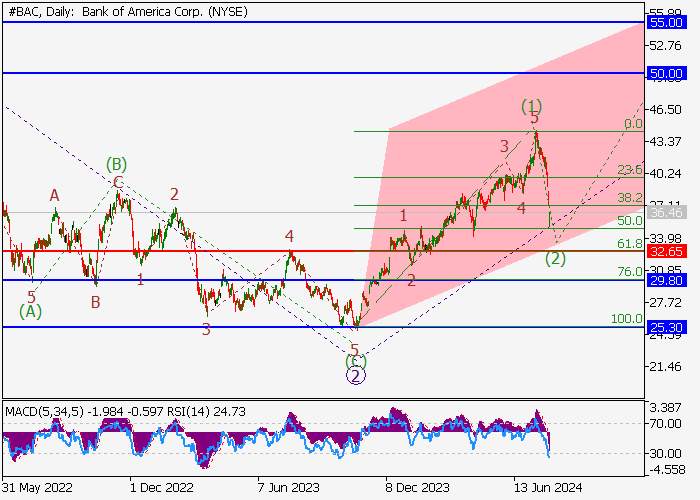Viewport: 700px width, 500px height.
Task: Click the circled 2 wave label
Action: click(356, 375)
